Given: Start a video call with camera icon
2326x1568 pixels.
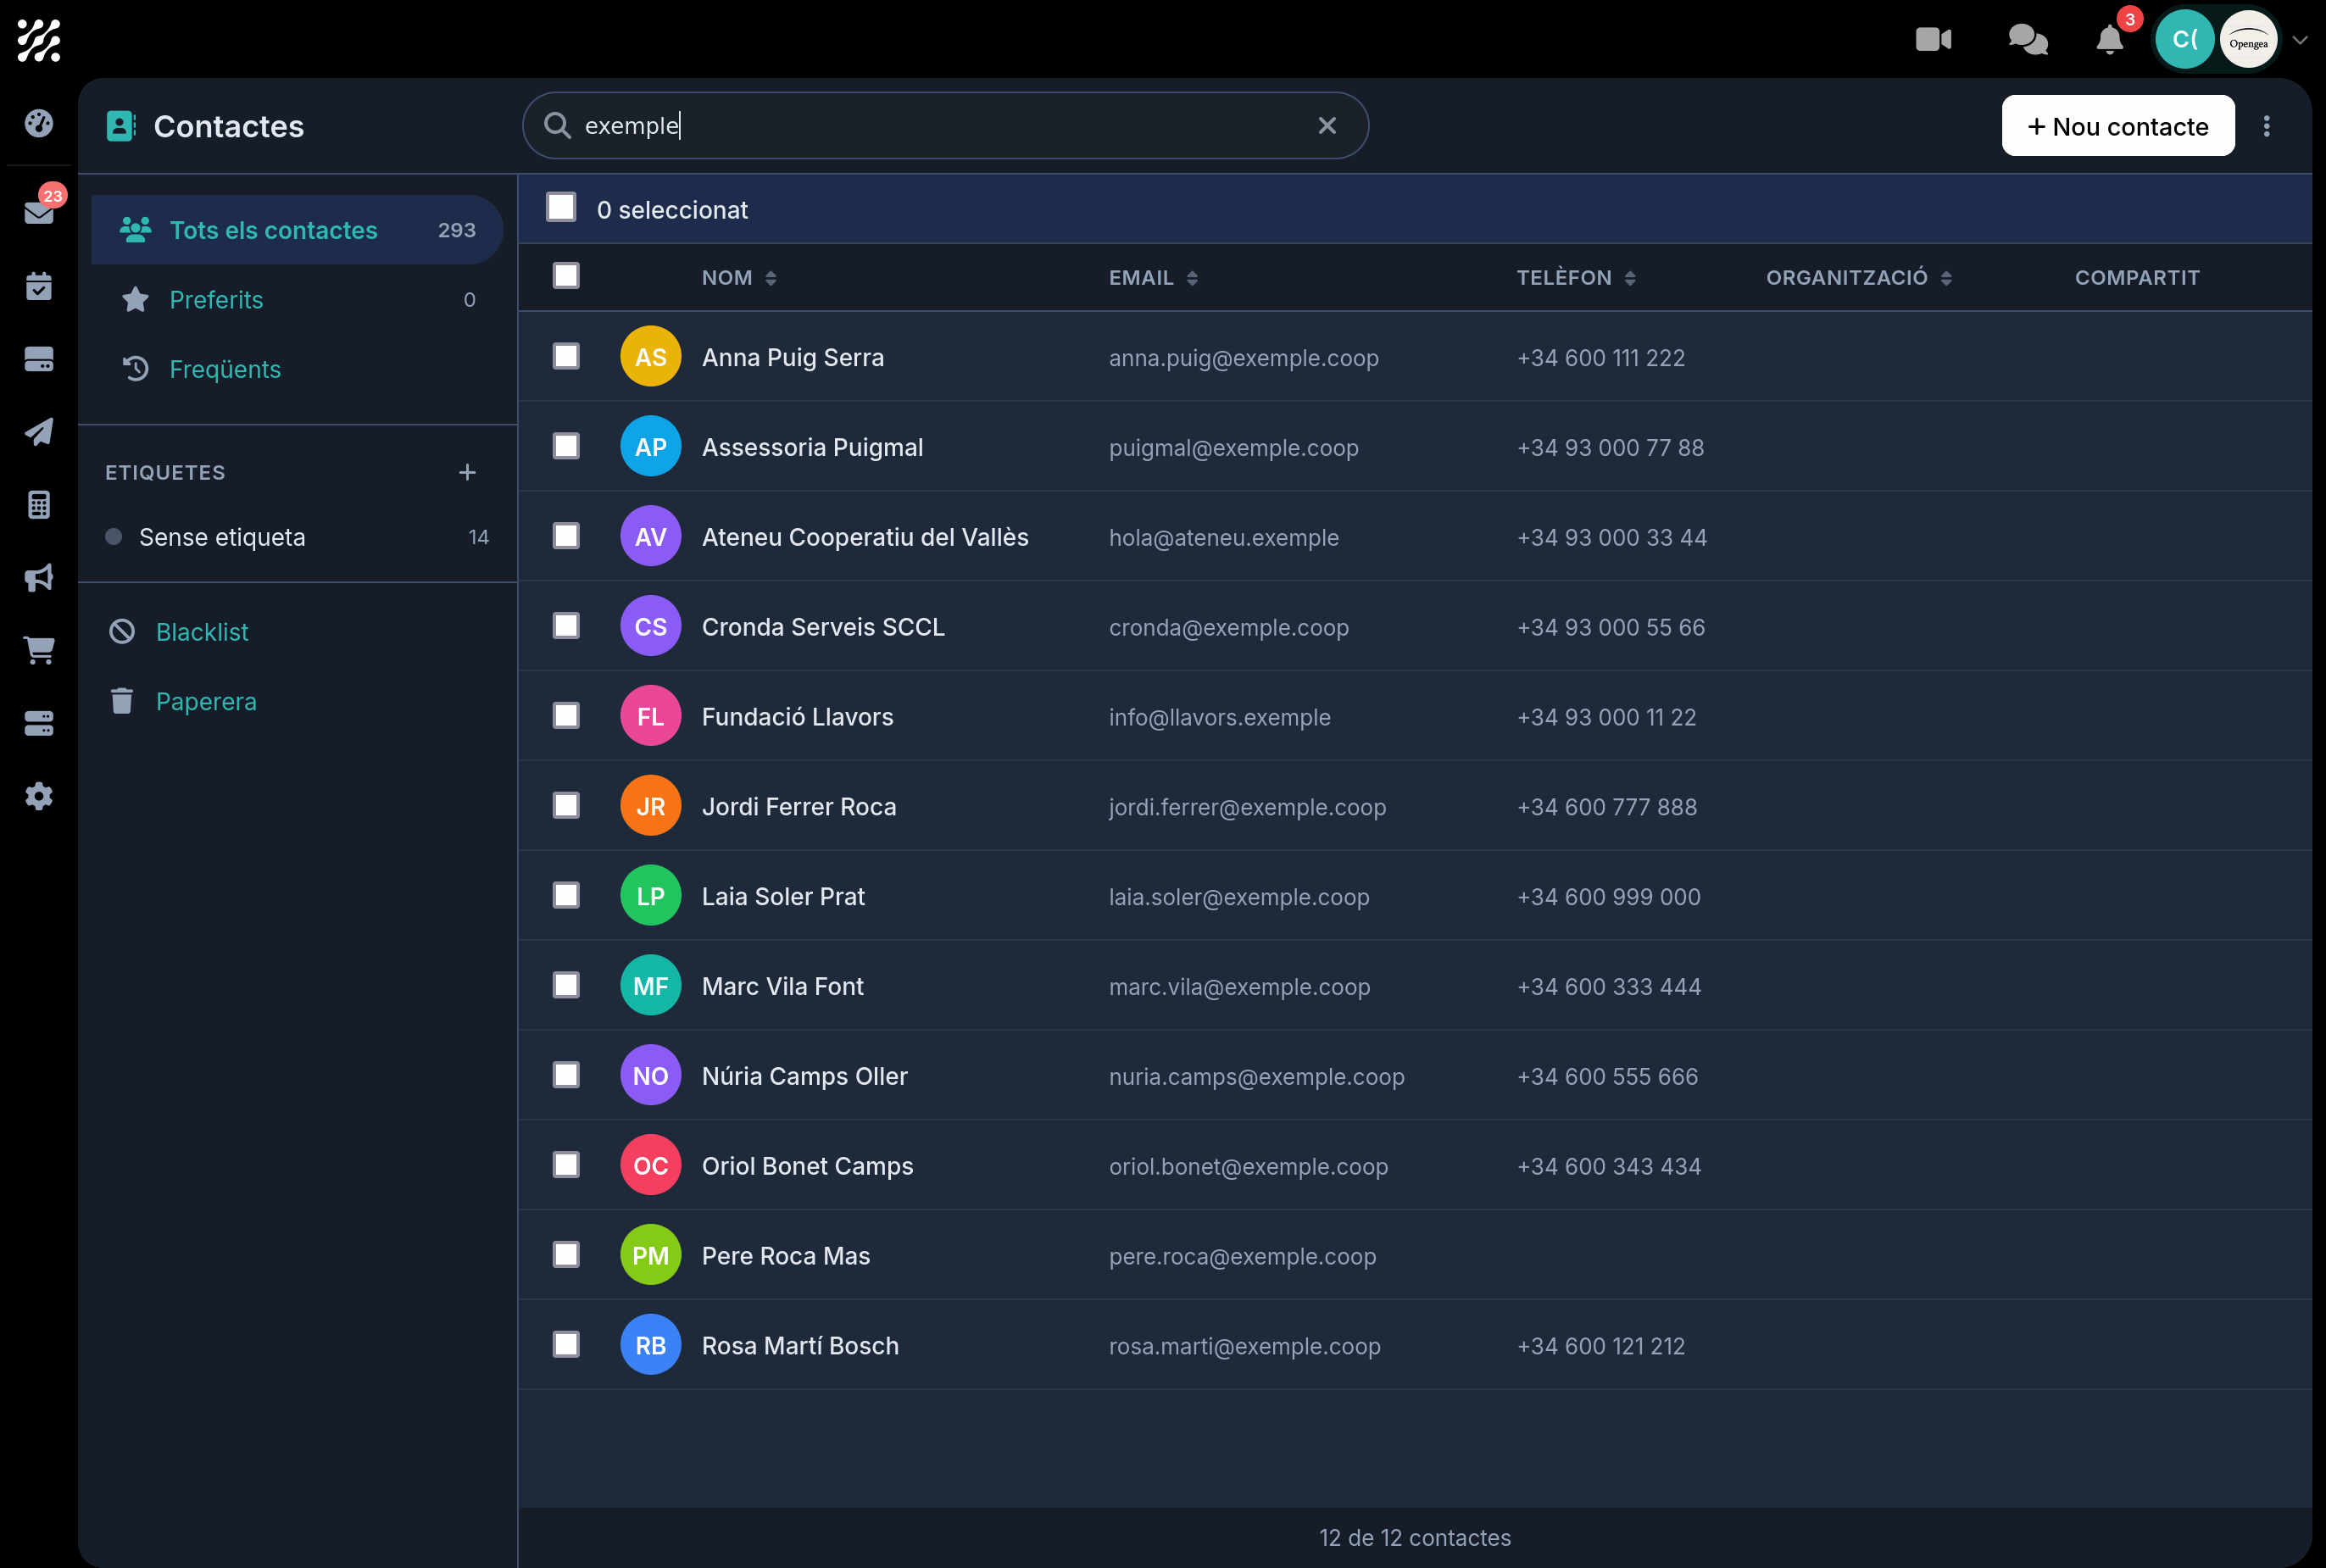Looking at the screenshot, I should coord(1933,39).
